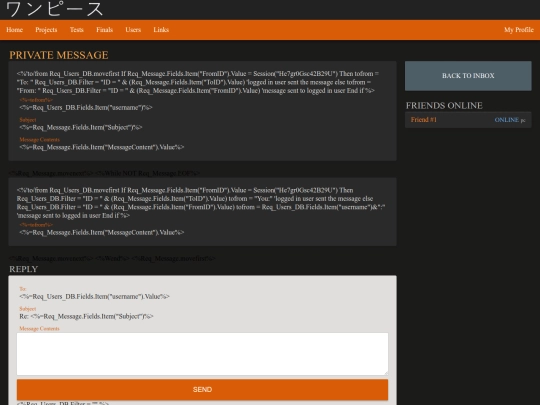540x405 pixels.
Task: Click the PRIVATE MESSAGE heading
Action: 59,55
